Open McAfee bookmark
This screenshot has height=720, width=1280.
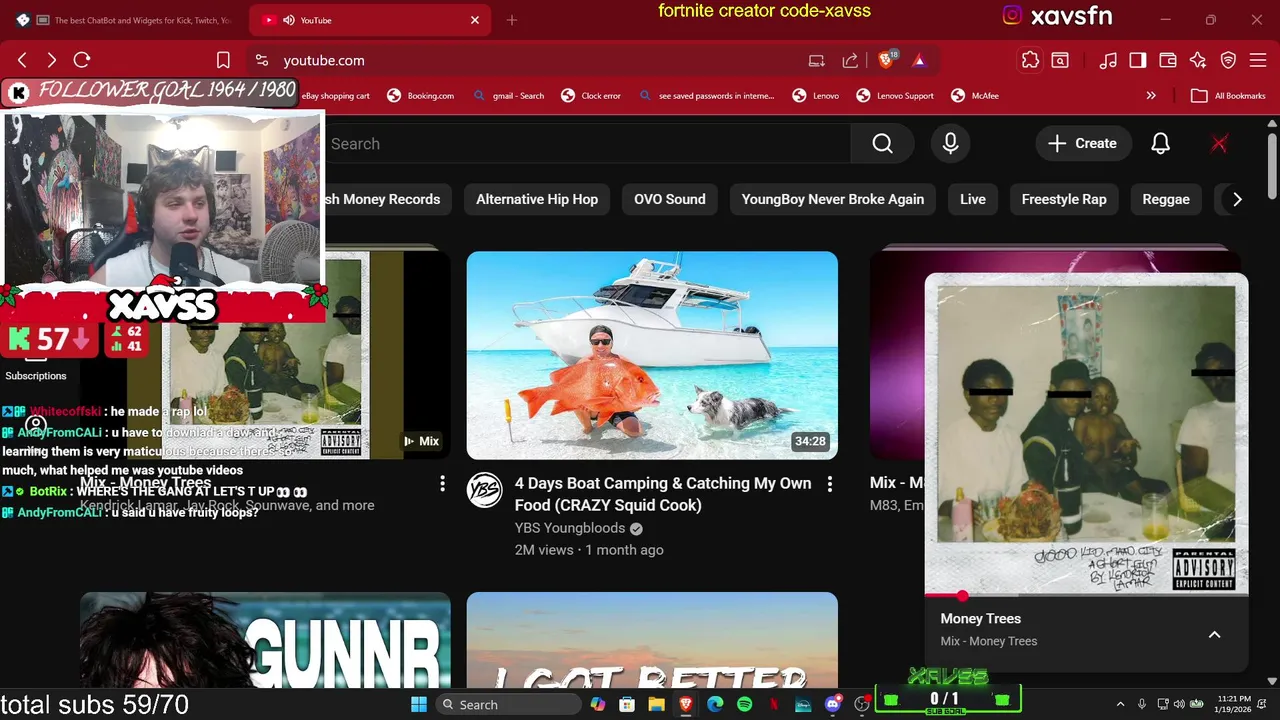[x=974, y=96]
